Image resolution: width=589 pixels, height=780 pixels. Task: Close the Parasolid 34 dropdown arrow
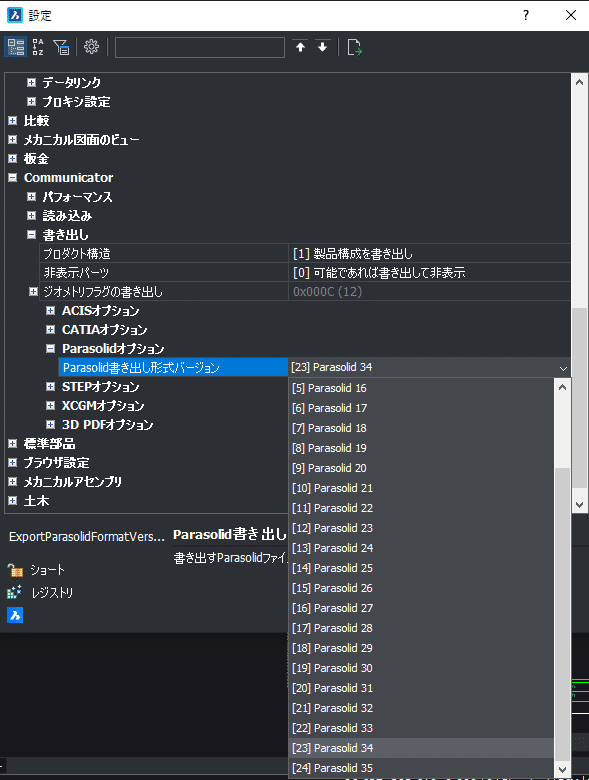coord(563,368)
